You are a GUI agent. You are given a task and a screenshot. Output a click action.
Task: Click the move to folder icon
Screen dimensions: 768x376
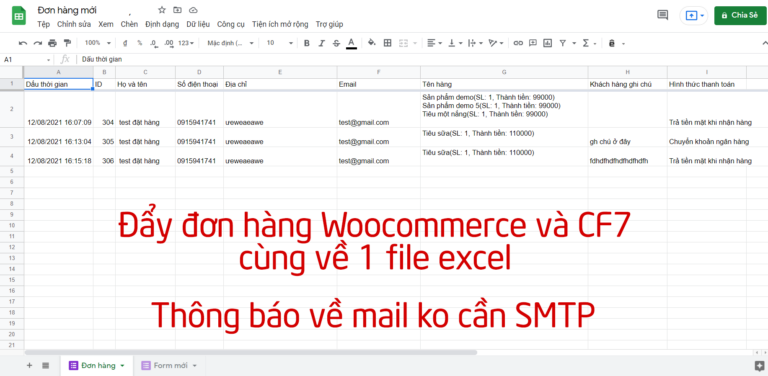pos(177,10)
